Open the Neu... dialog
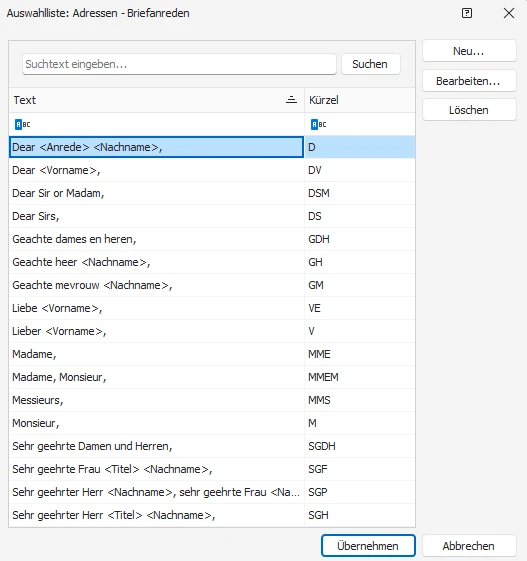The image size is (527, 561). 469,51
